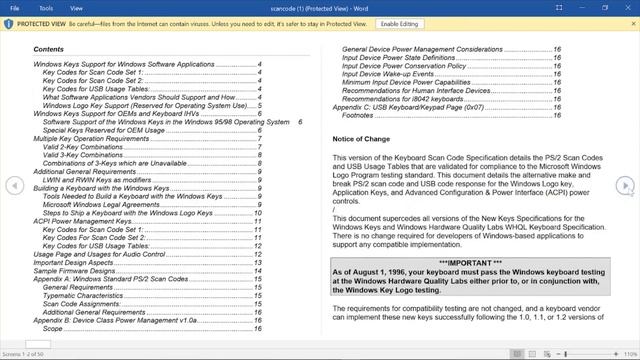The height and width of the screenshot is (360, 640).
Task: Click the Screens 1-2 of 50 status
Action: tap(23, 354)
